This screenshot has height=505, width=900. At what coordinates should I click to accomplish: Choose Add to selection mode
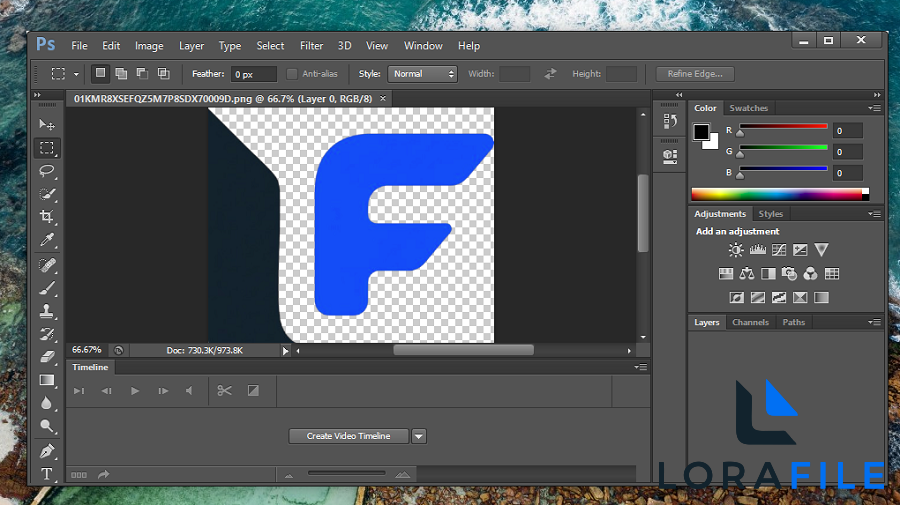[121, 73]
